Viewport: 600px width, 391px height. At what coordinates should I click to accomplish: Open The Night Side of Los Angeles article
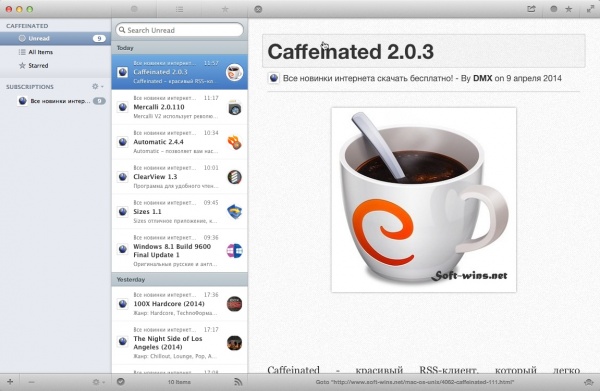(179, 343)
